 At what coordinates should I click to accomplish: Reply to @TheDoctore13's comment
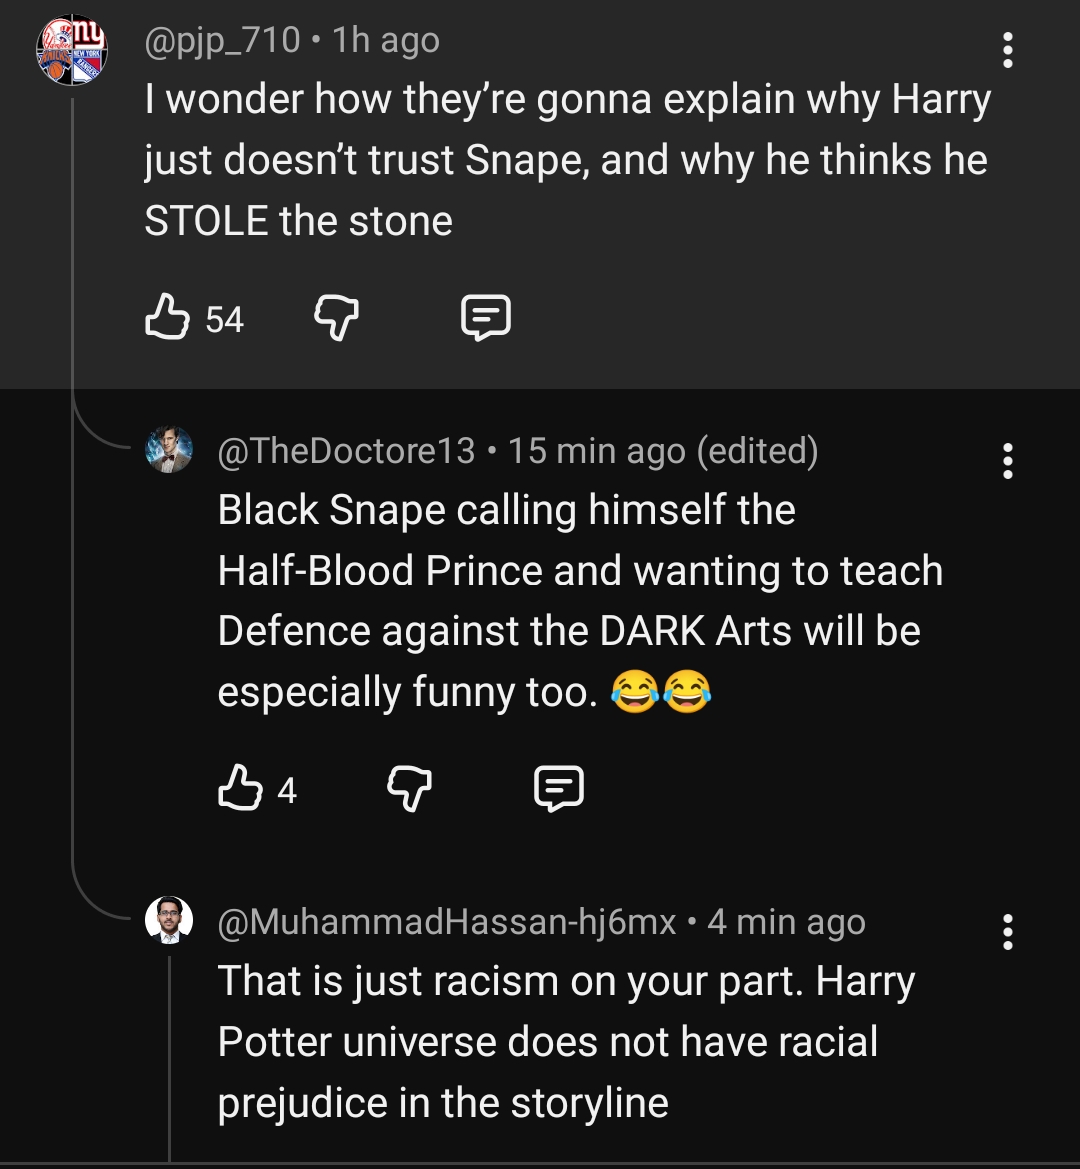[x=558, y=788]
